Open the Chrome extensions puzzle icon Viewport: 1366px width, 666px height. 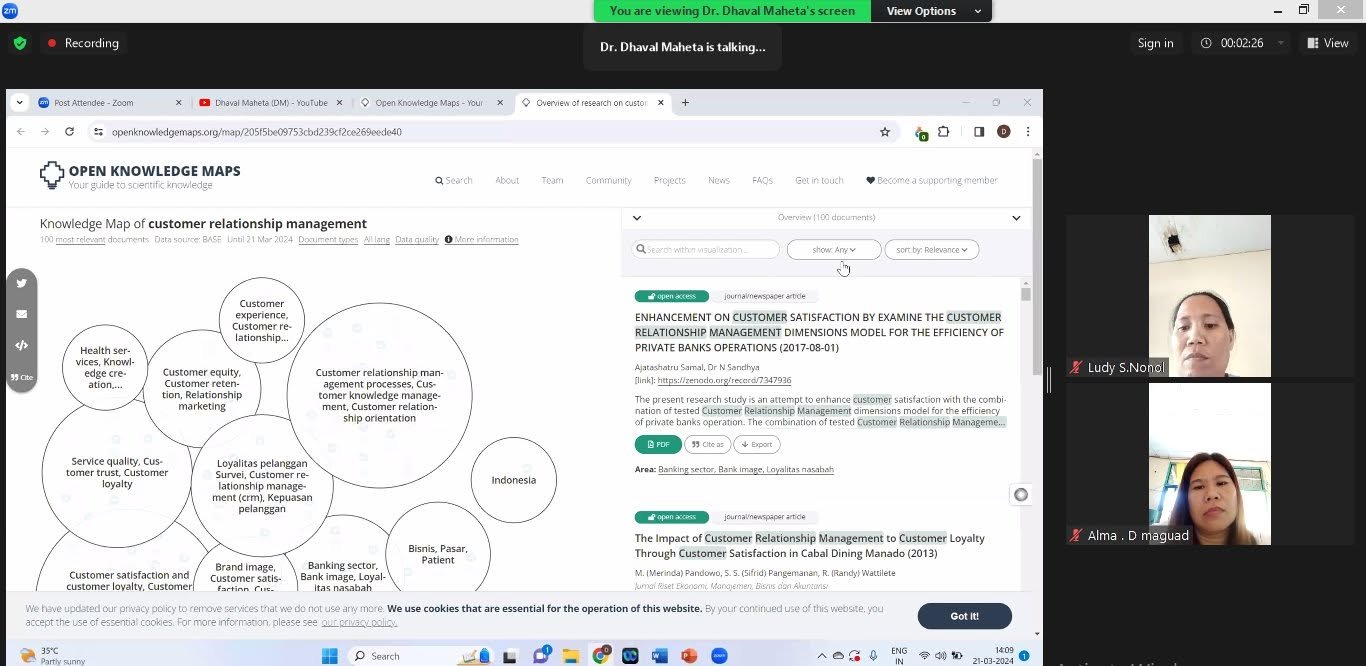pos(943,131)
